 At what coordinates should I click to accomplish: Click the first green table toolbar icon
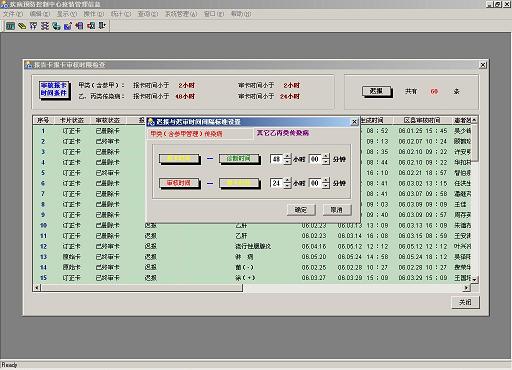pos(10,26)
